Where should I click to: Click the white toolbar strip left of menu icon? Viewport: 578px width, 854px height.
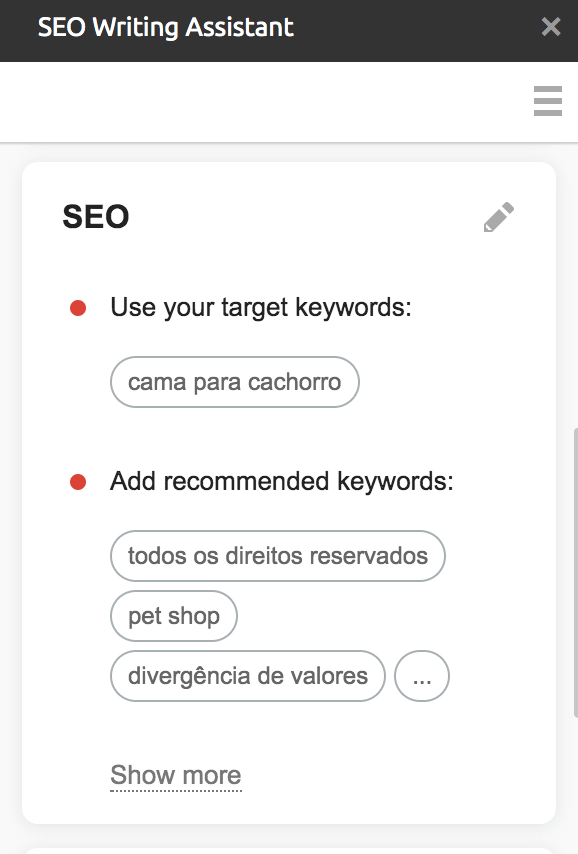(x=261, y=102)
